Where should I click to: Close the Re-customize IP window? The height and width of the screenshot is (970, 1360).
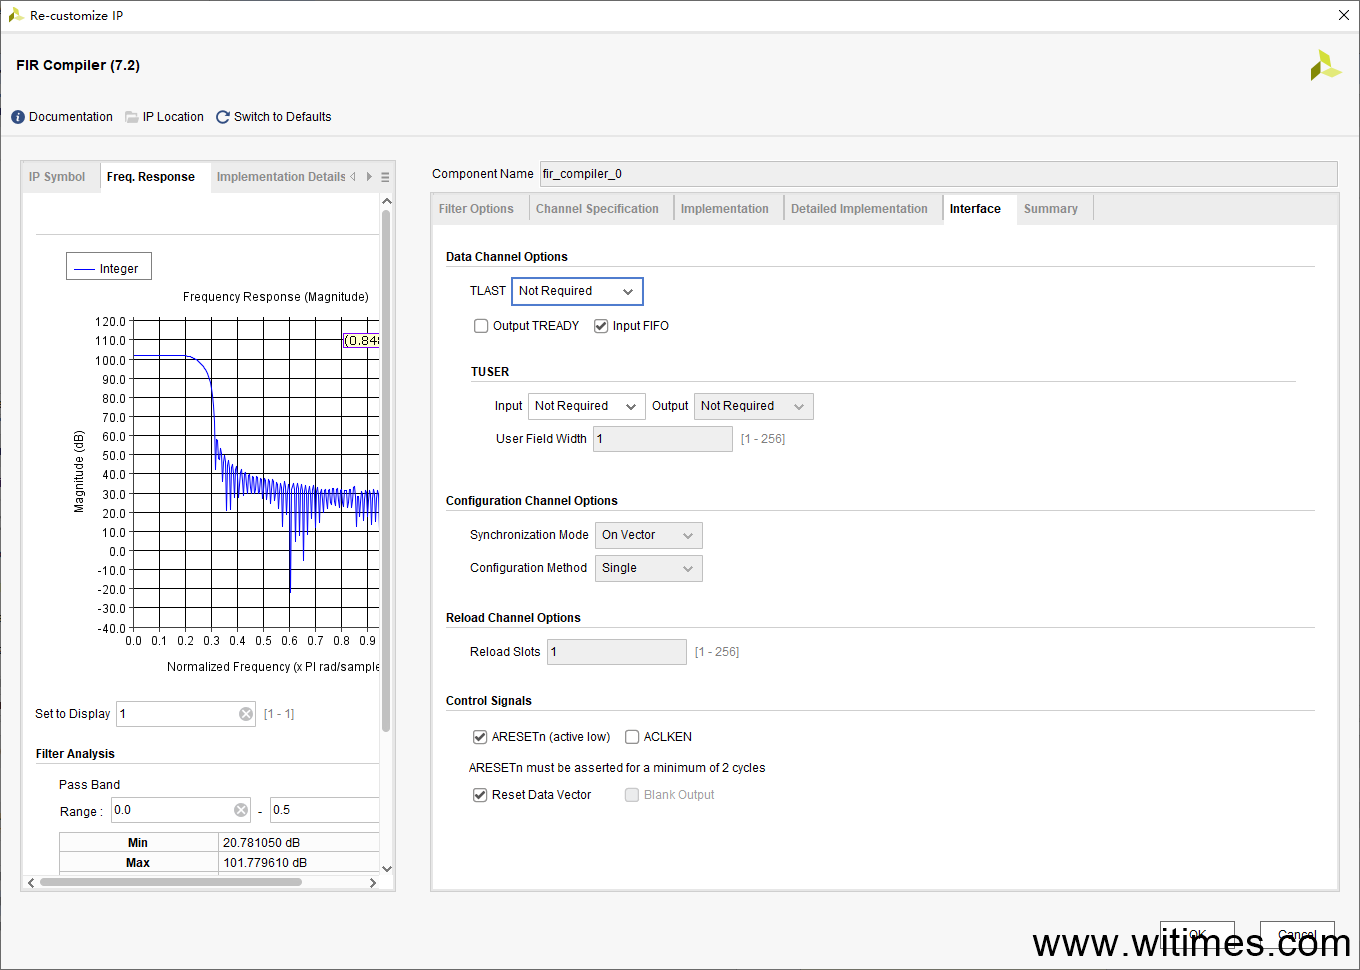[1344, 15]
